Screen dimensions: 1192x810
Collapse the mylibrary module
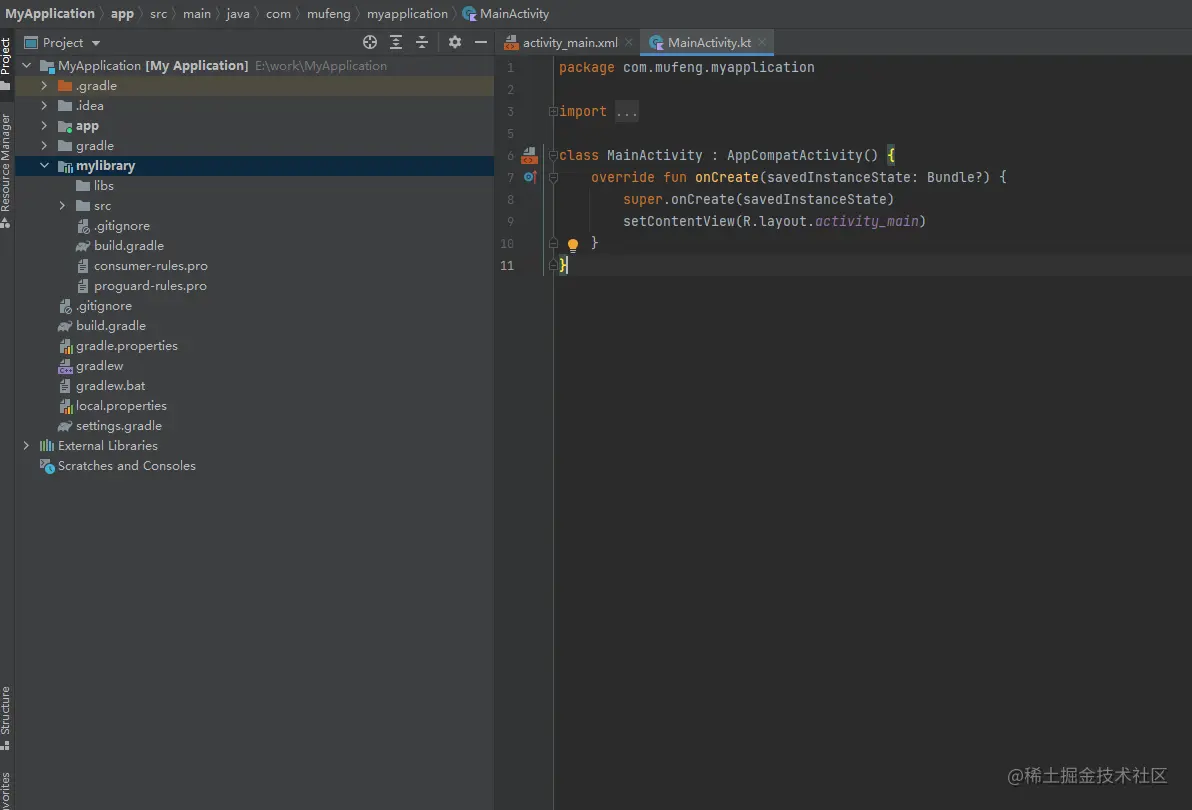(x=44, y=166)
